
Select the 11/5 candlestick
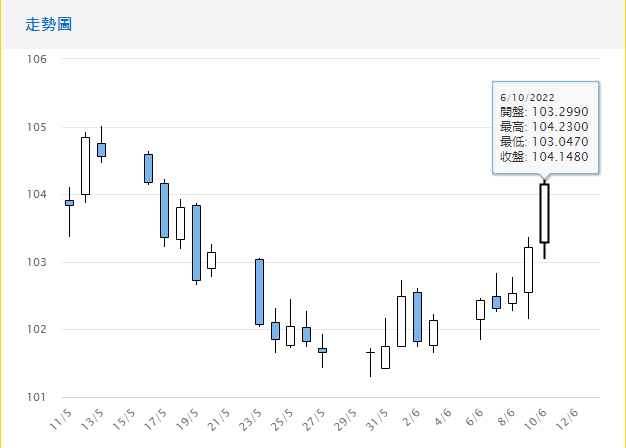pyautogui.click(x=69, y=203)
